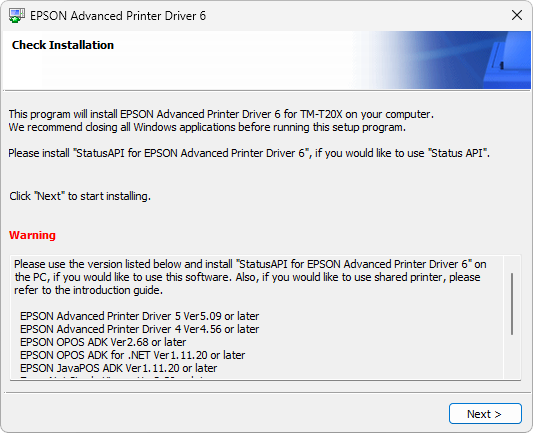This screenshot has width=533, height=433.
Task: Click the printer graphic in the header banner
Action: 506,60
